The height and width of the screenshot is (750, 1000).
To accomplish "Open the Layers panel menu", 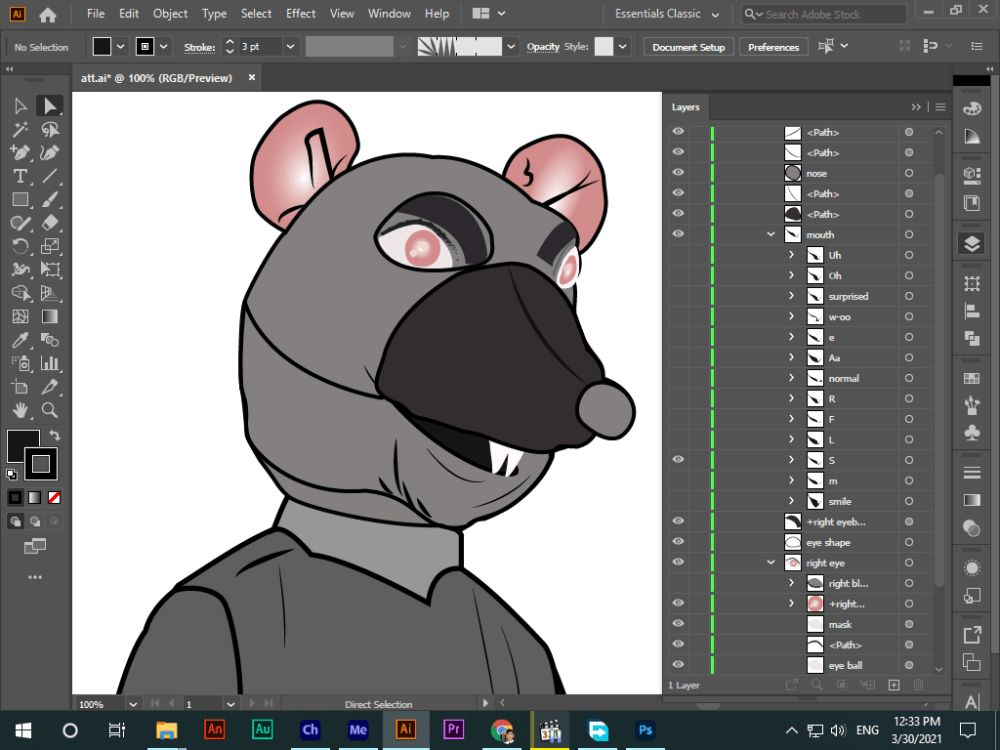I will (x=940, y=107).
